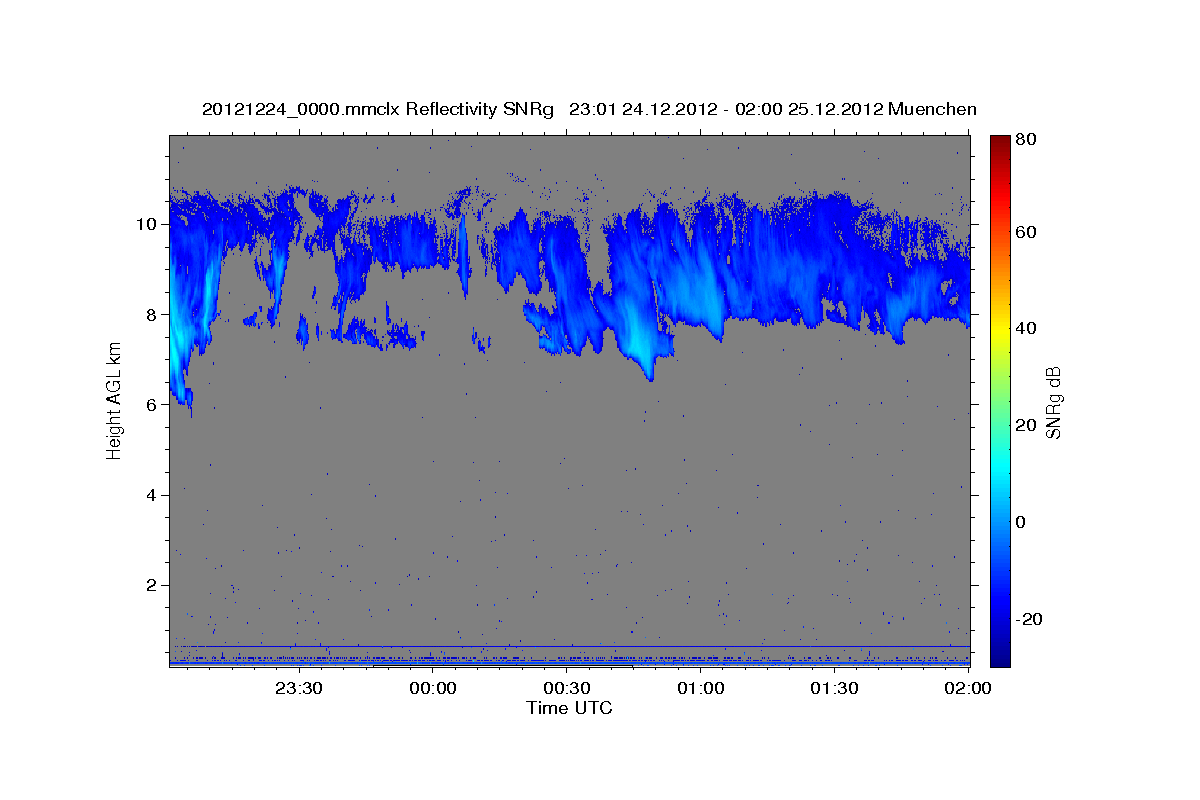Click the 'Height AGL km' axis label
Screen dimensions: 1200x800
click(114, 400)
